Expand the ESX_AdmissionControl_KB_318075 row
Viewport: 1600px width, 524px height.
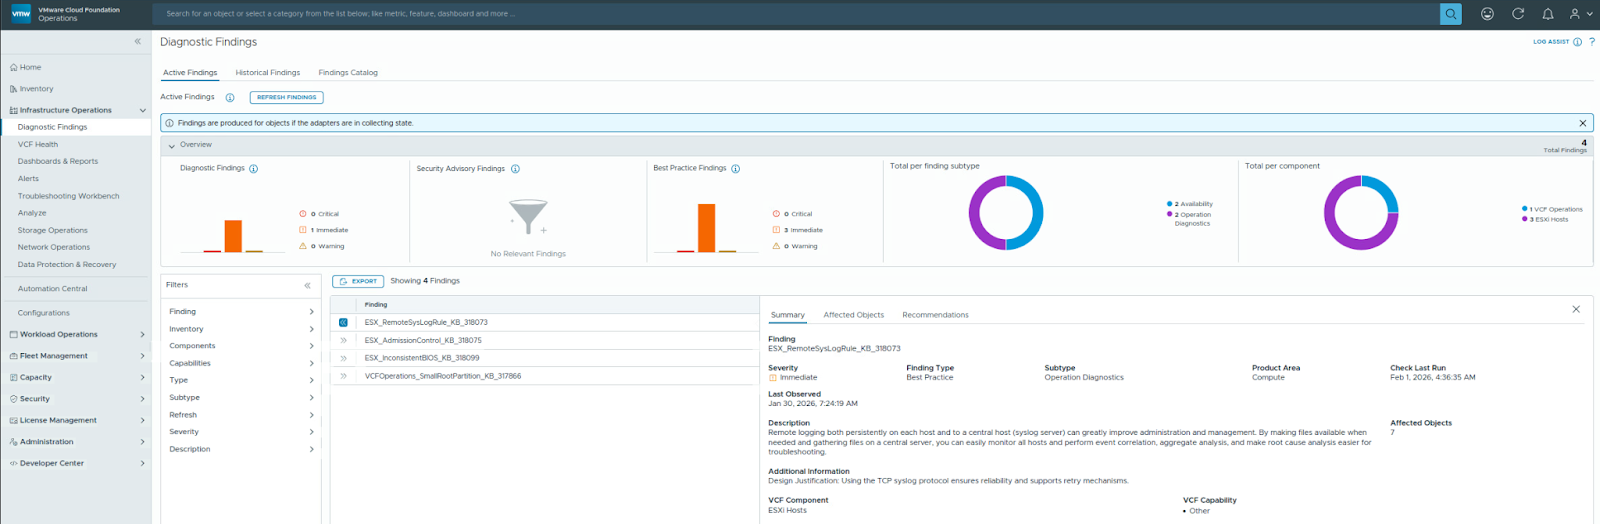point(343,340)
